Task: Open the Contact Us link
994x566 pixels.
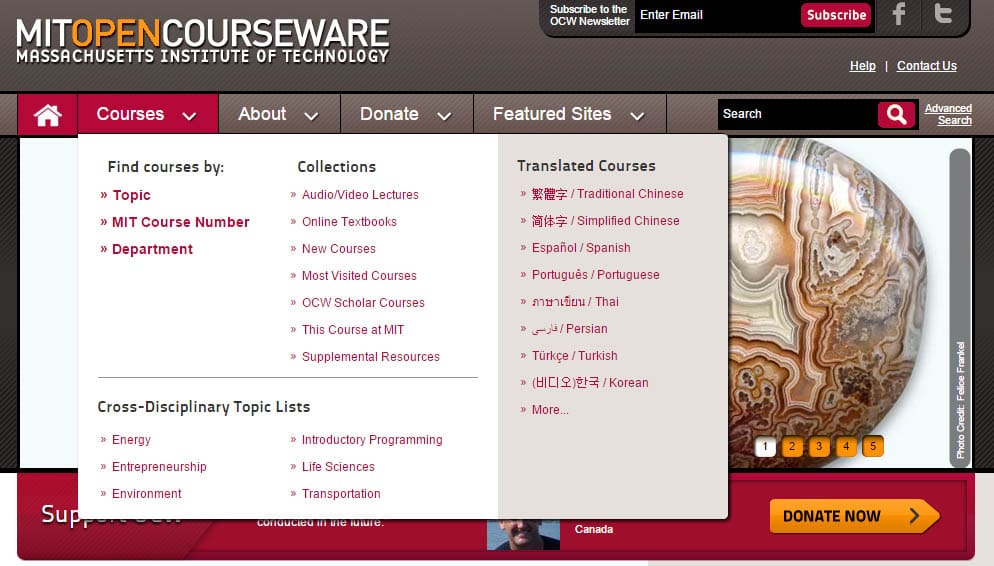Action: point(926,66)
